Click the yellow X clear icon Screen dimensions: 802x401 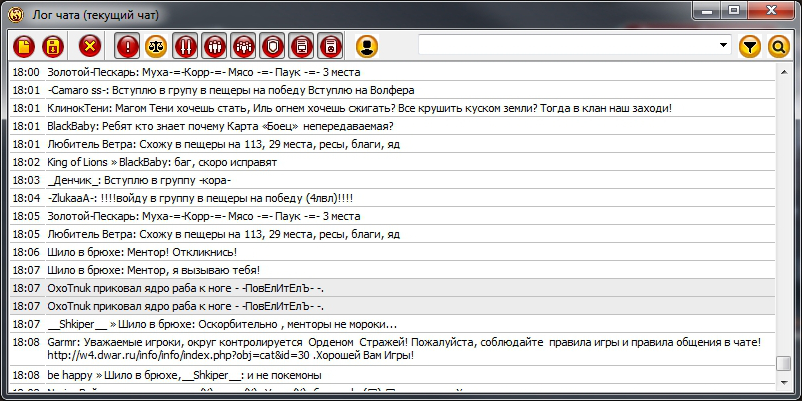(90, 46)
